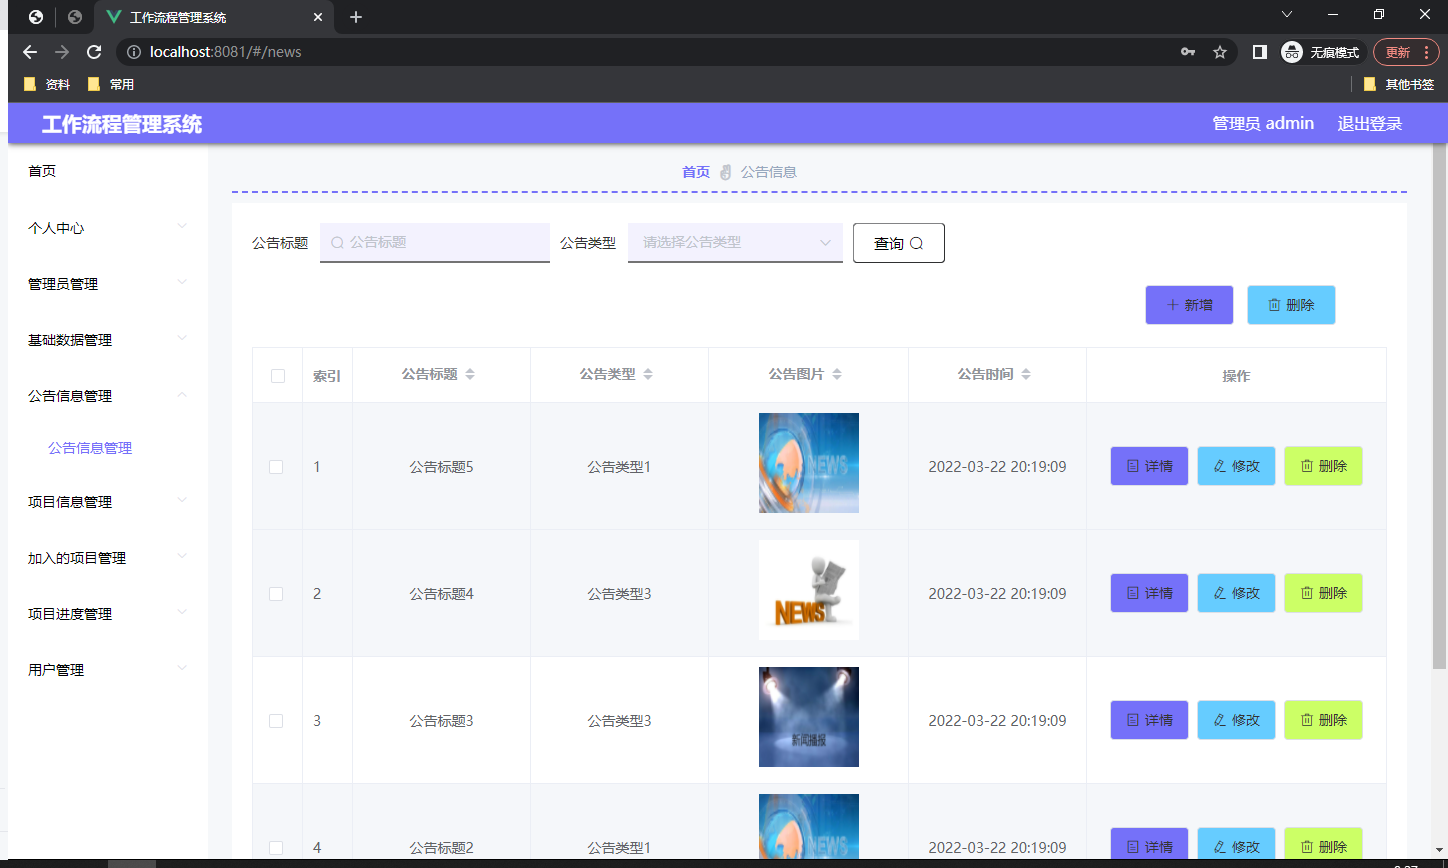Expand 个人中心 sidebar menu
This screenshot has width=1448, height=868.
tap(107, 228)
